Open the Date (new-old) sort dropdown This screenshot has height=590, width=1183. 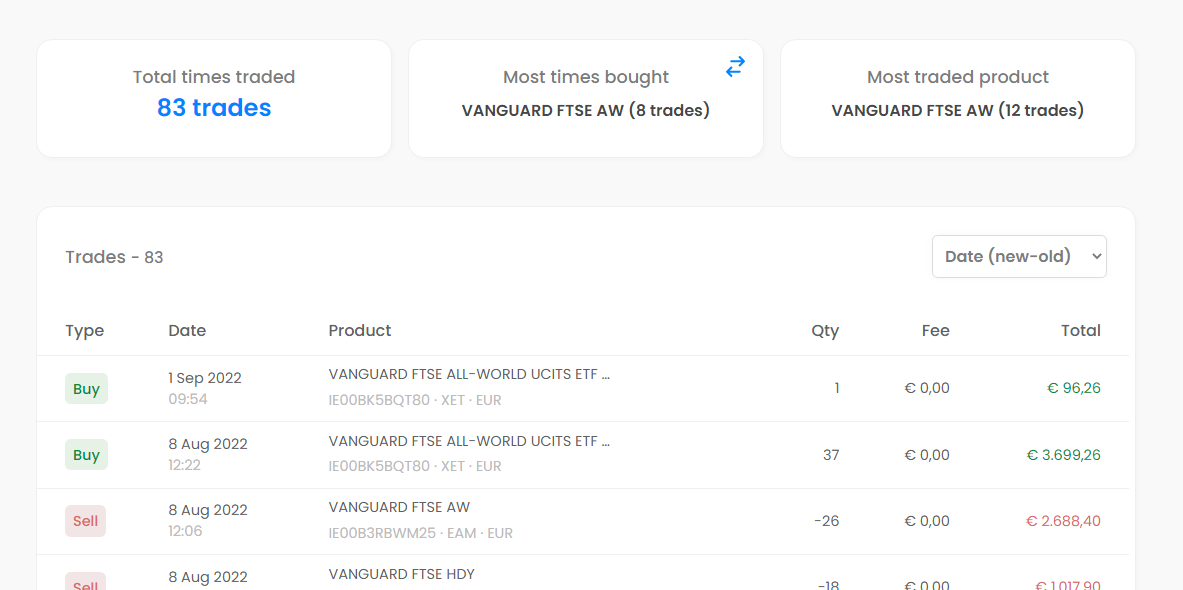[1019, 256]
